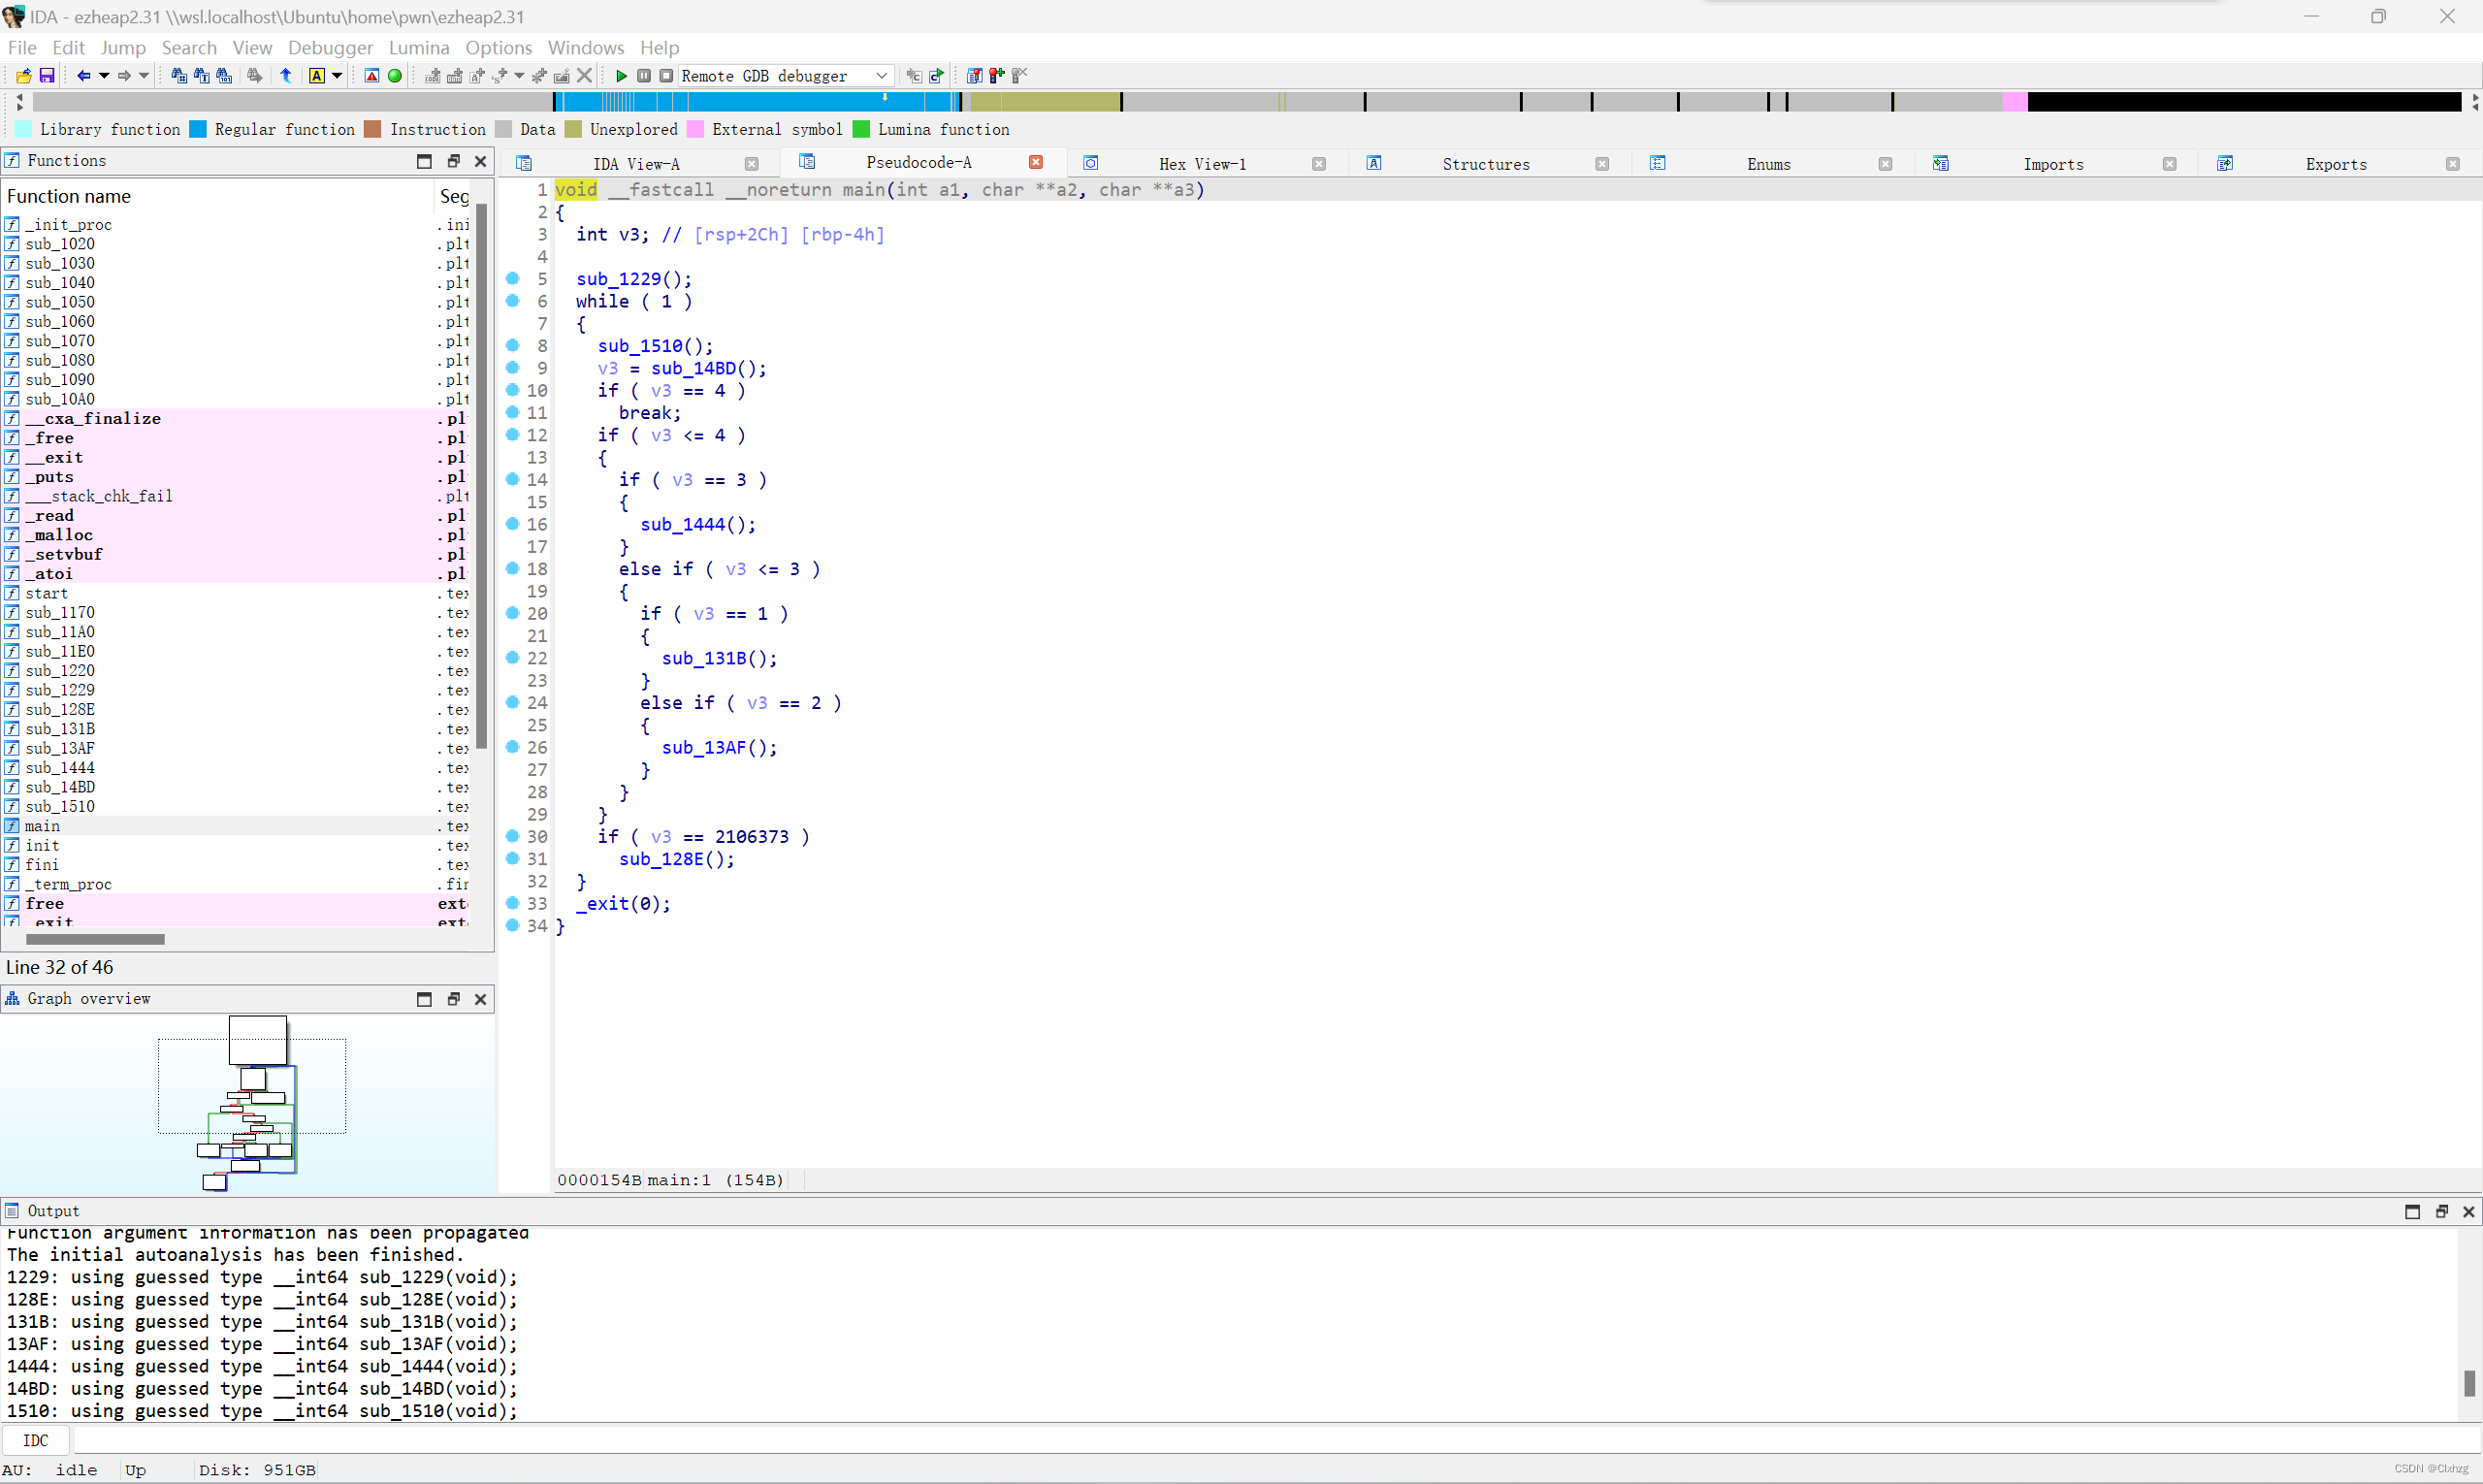
Task: Click the IDC command input field
Action: [1200, 1440]
